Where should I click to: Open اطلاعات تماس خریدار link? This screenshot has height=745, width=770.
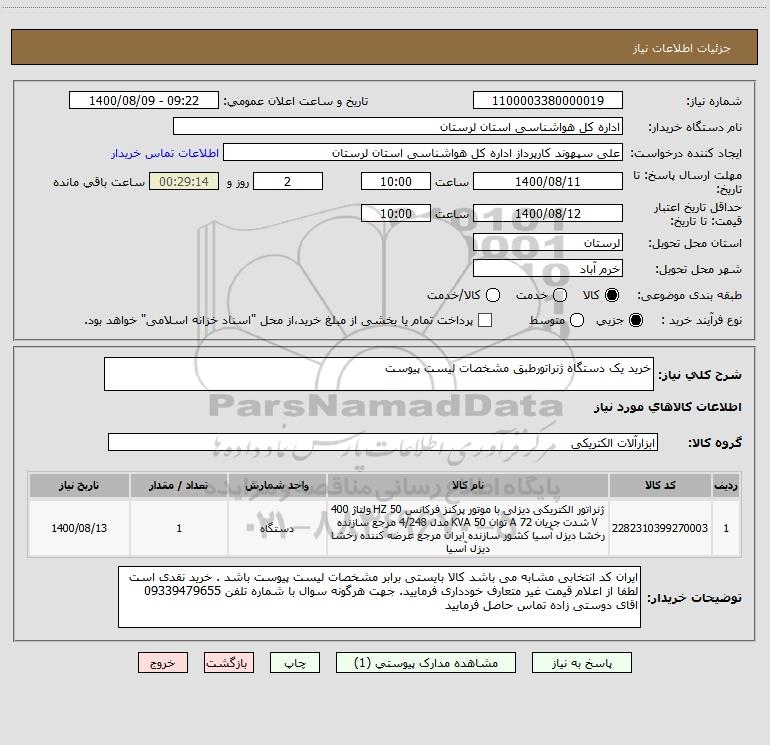click(x=165, y=153)
